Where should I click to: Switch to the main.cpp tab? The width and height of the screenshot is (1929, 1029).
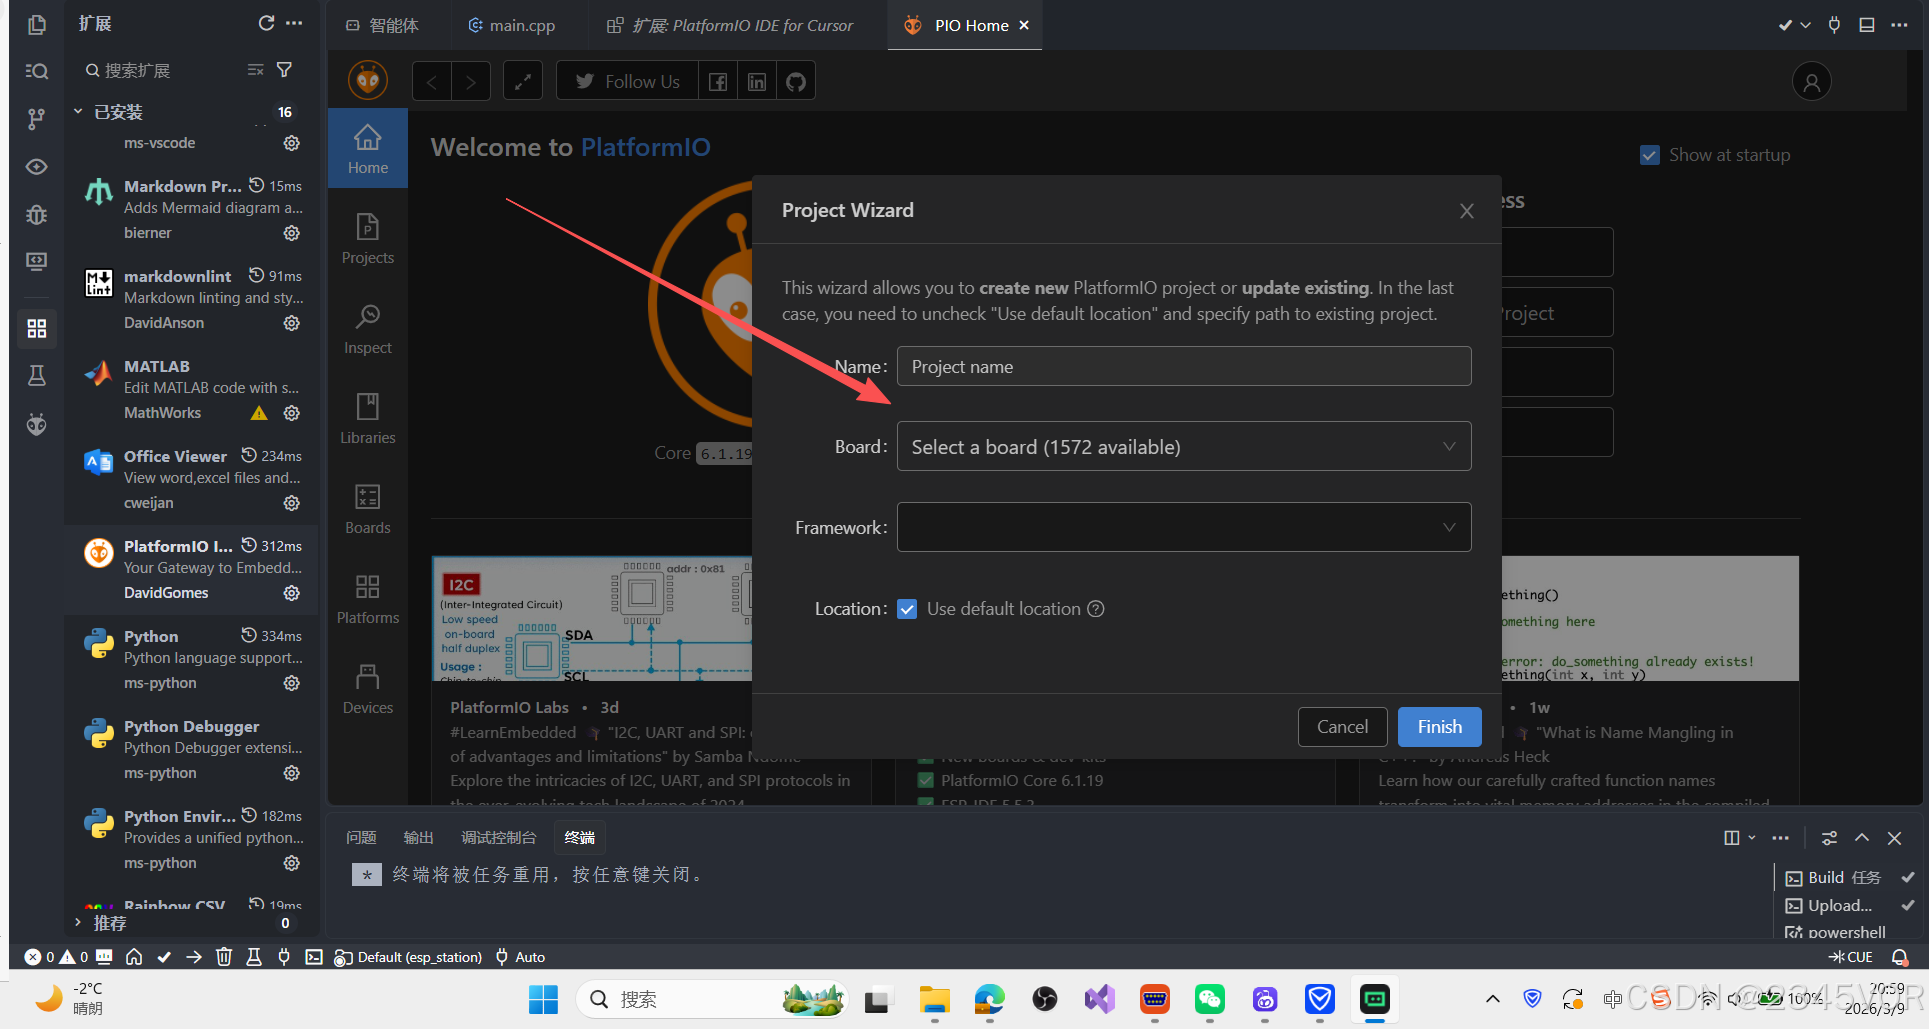click(512, 25)
